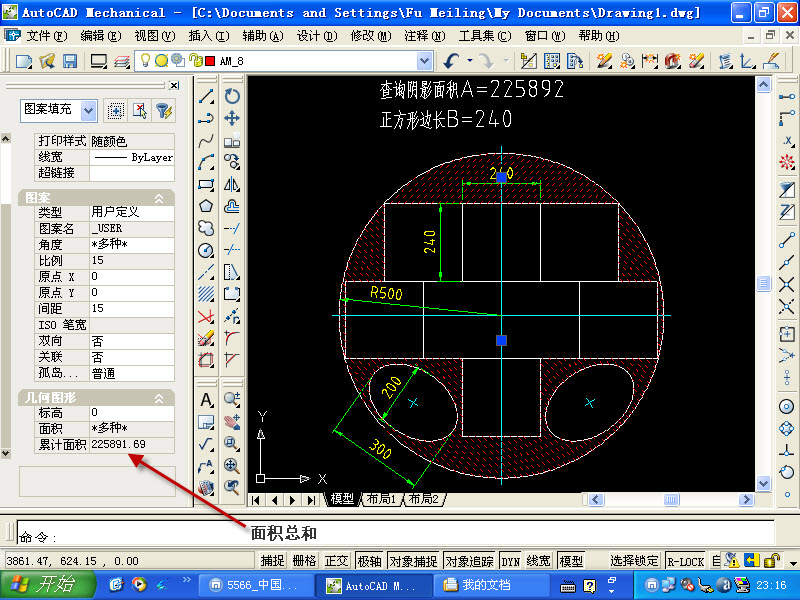Image resolution: width=800 pixels, height=600 pixels.
Task: Open the 视图(V) menu
Action: (x=155, y=36)
